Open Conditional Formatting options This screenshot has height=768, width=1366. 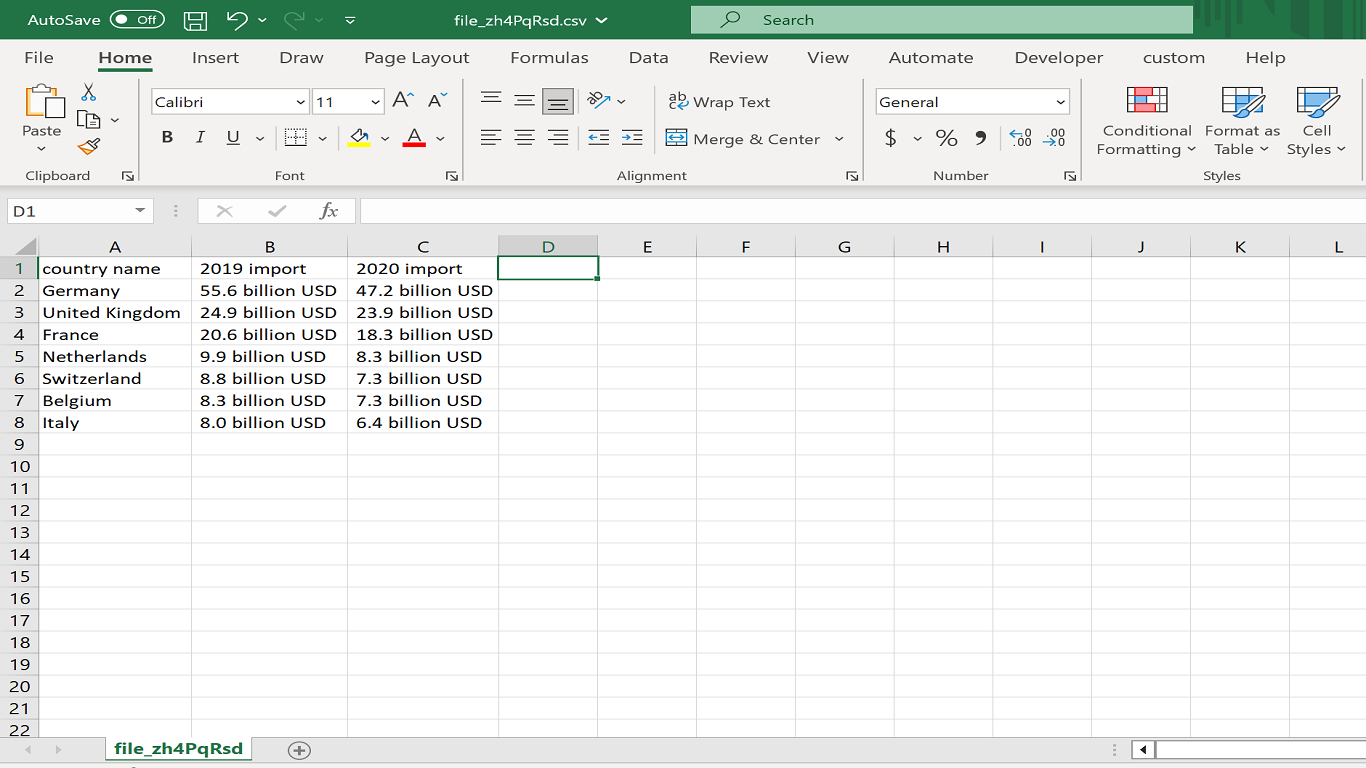pos(1145,120)
